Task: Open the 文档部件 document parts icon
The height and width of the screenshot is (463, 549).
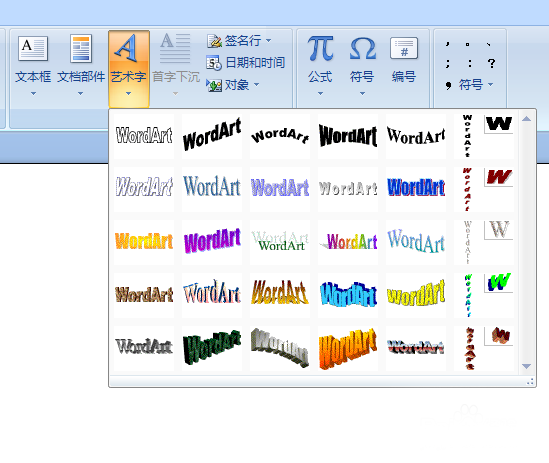Action: coord(81,49)
